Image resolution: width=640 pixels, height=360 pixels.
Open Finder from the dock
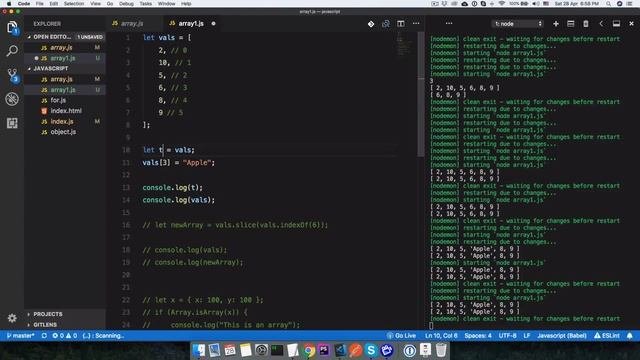point(199,350)
